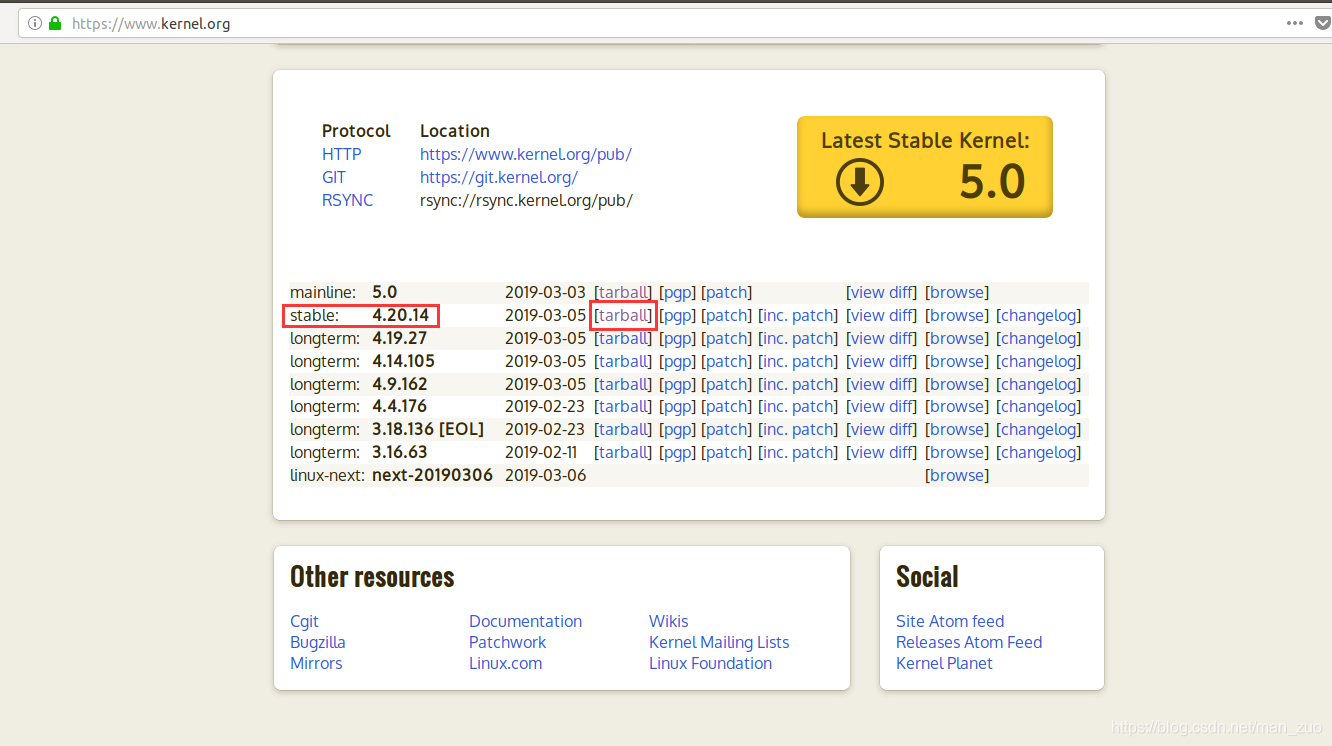This screenshot has height=746, width=1332.
Task: Open pgp link for longterm 4.9.162
Action: point(677,384)
